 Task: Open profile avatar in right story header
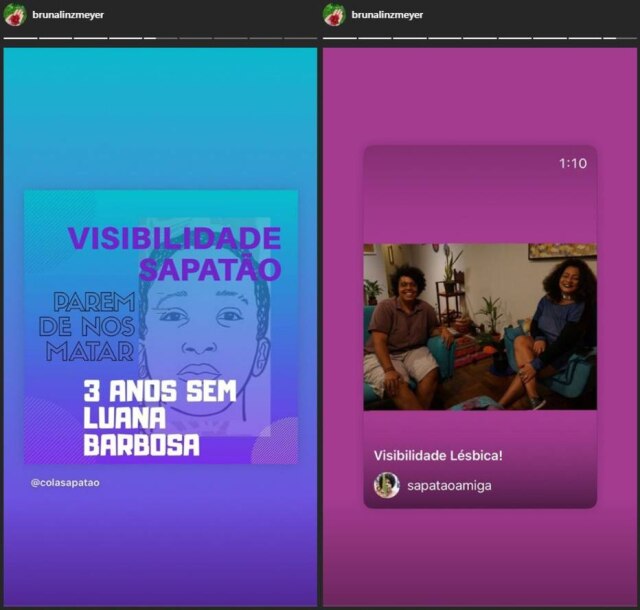click(x=334, y=15)
